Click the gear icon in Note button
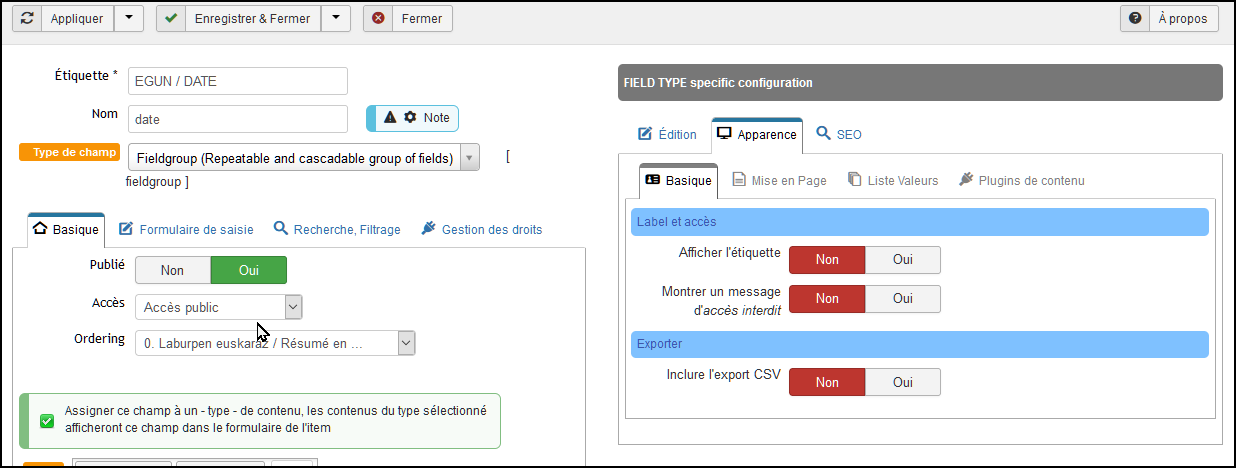This screenshot has width=1236, height=468. click(410, 118)
